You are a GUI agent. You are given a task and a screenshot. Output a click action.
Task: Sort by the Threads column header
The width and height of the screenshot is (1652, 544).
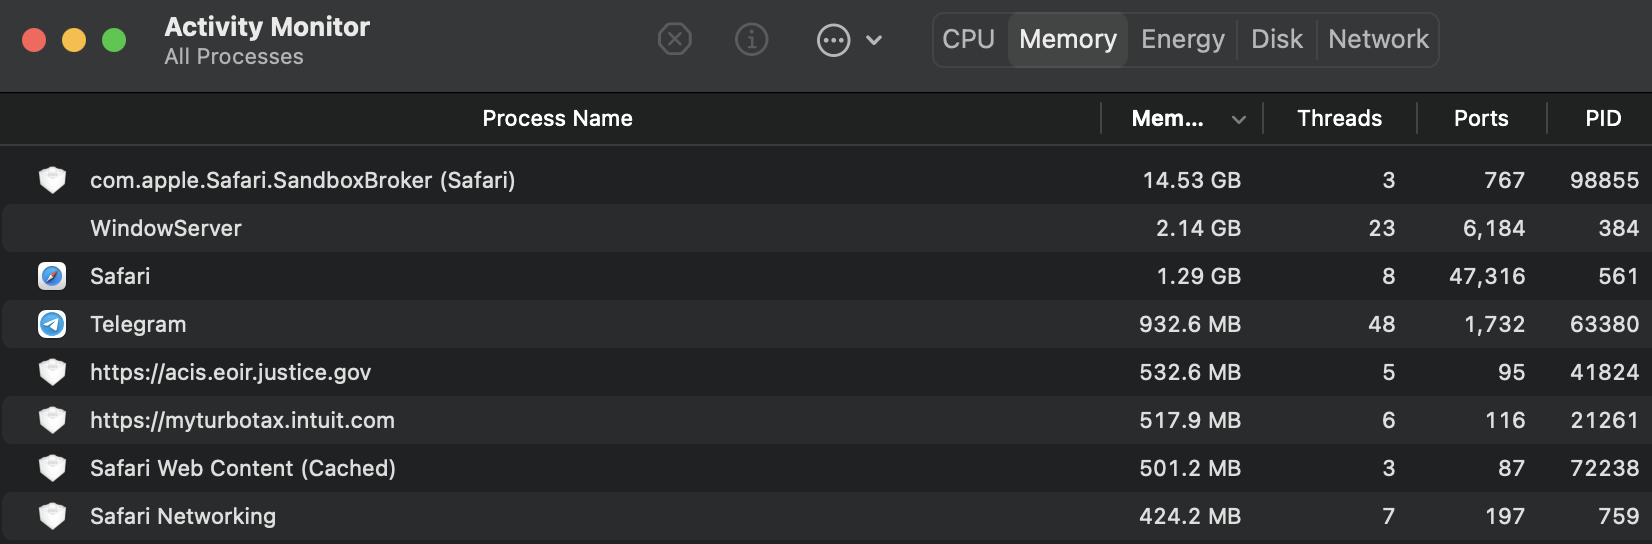[x=1339, y=119]
